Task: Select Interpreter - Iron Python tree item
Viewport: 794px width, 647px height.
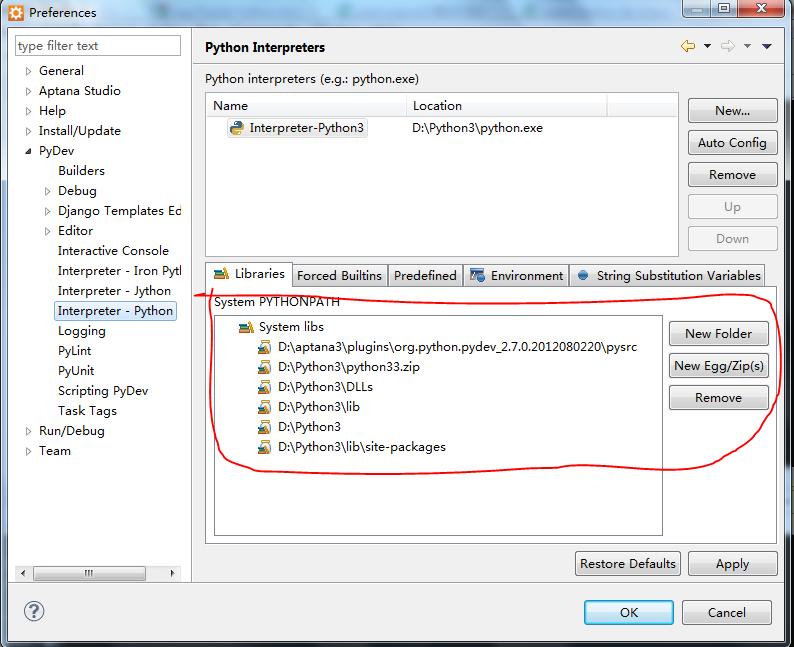Action: (119, 271)
